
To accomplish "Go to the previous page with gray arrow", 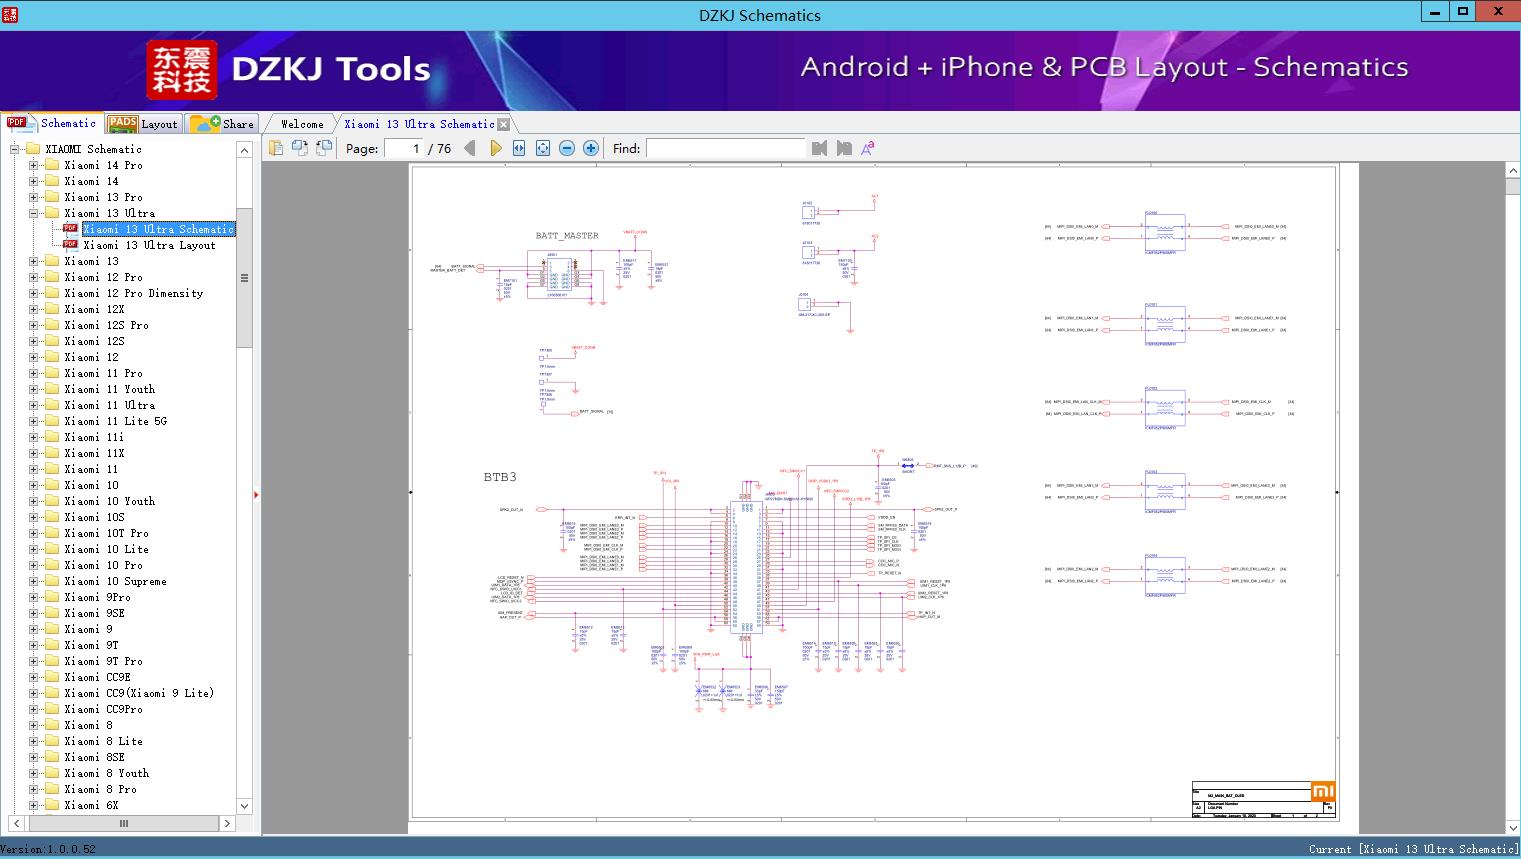I will coord(470,148).
